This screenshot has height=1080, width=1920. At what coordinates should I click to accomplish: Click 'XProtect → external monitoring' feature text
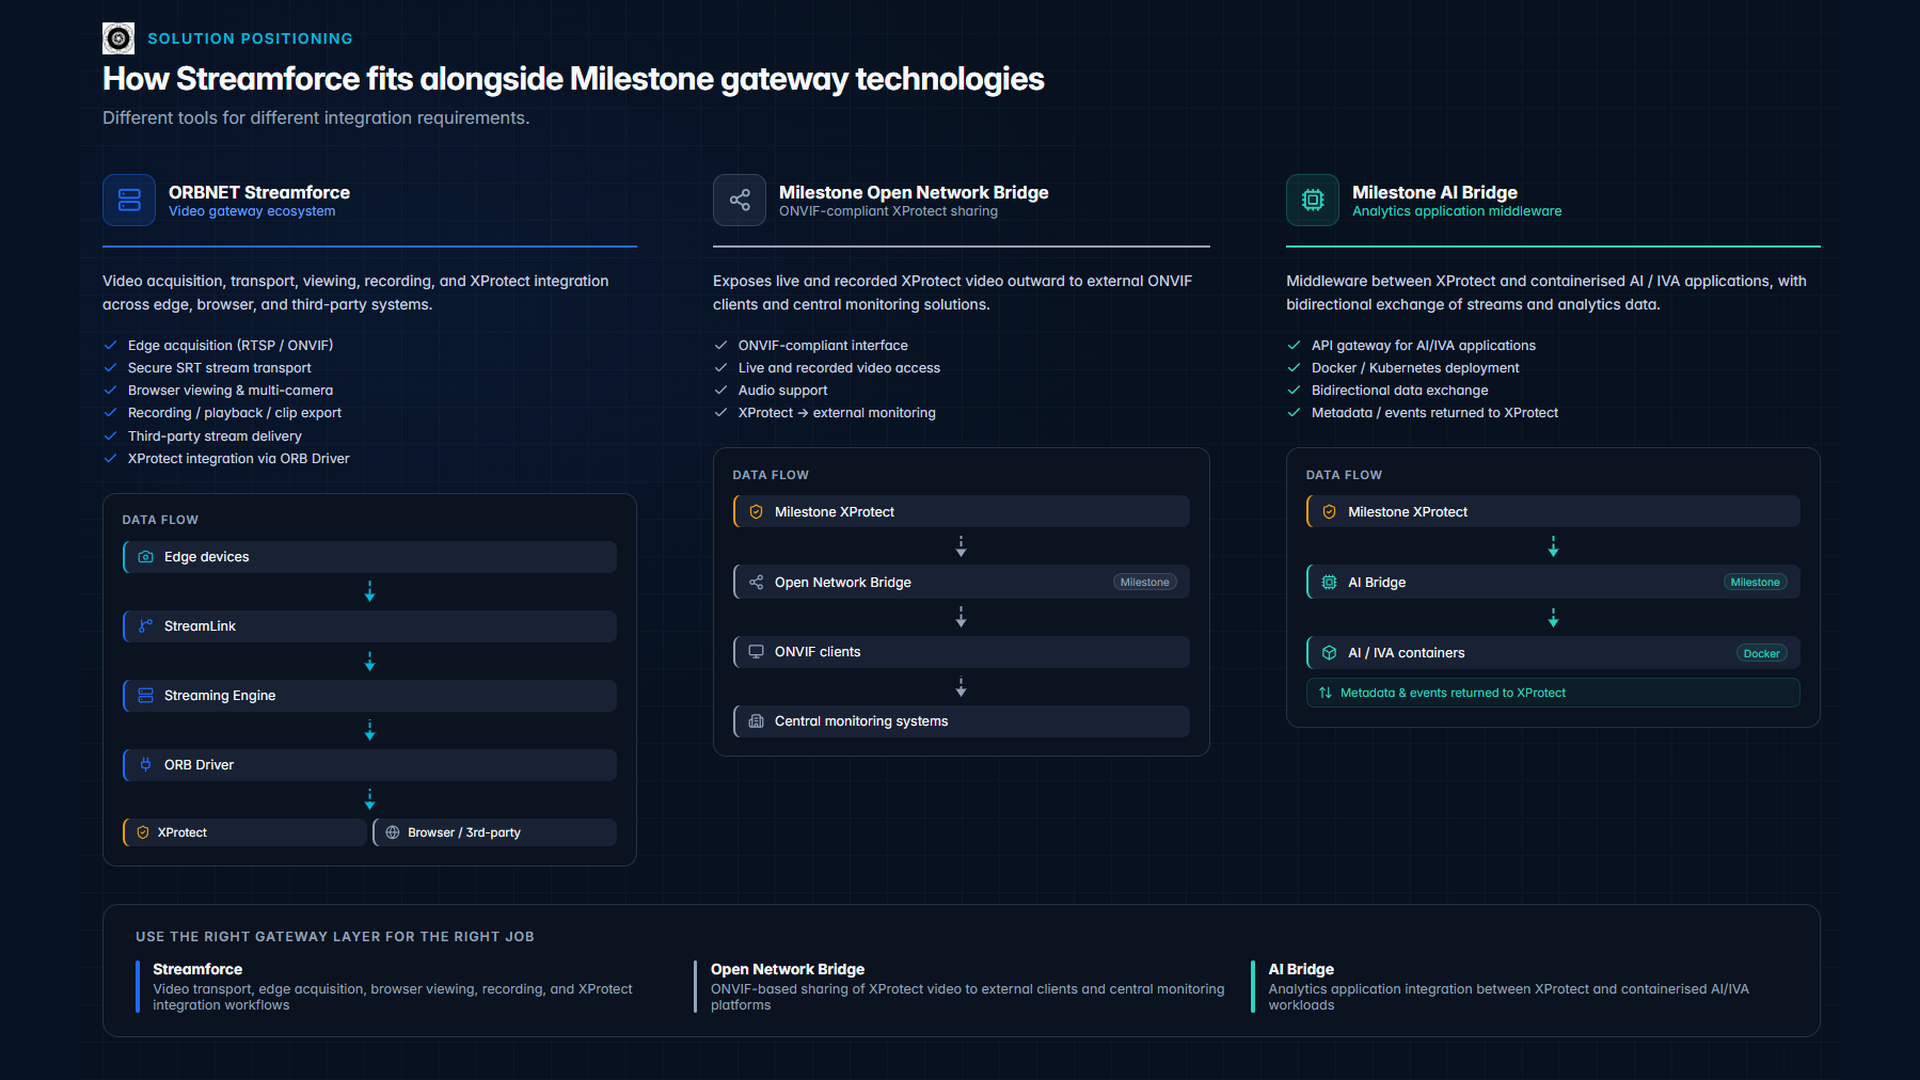(836, 413)
